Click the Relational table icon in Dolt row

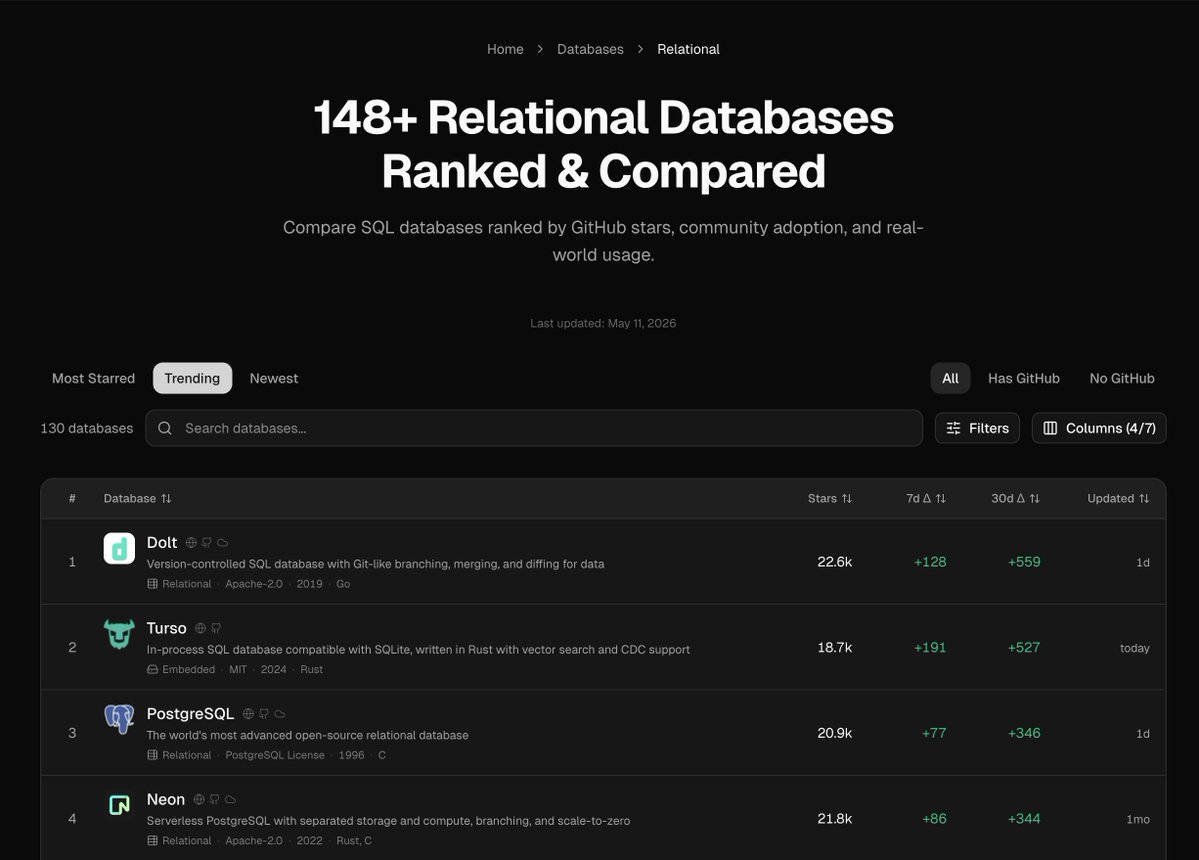152,584
